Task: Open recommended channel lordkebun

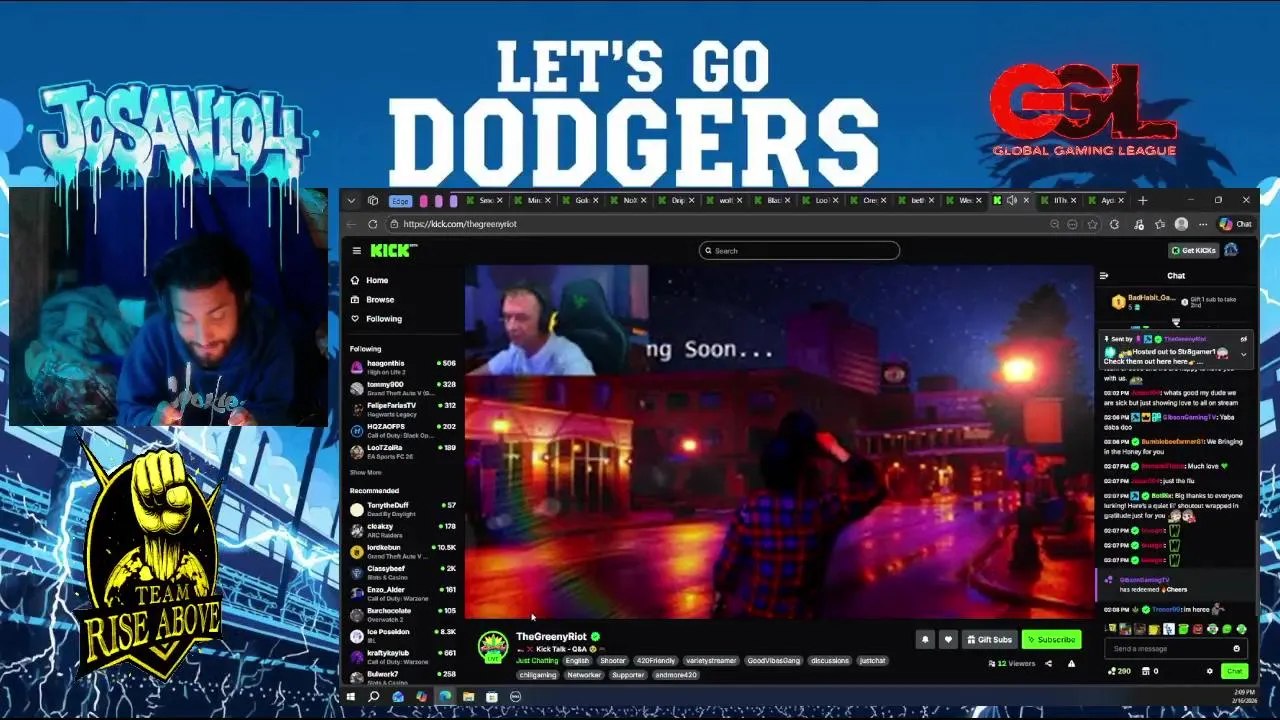Action: tap(402, 551)
